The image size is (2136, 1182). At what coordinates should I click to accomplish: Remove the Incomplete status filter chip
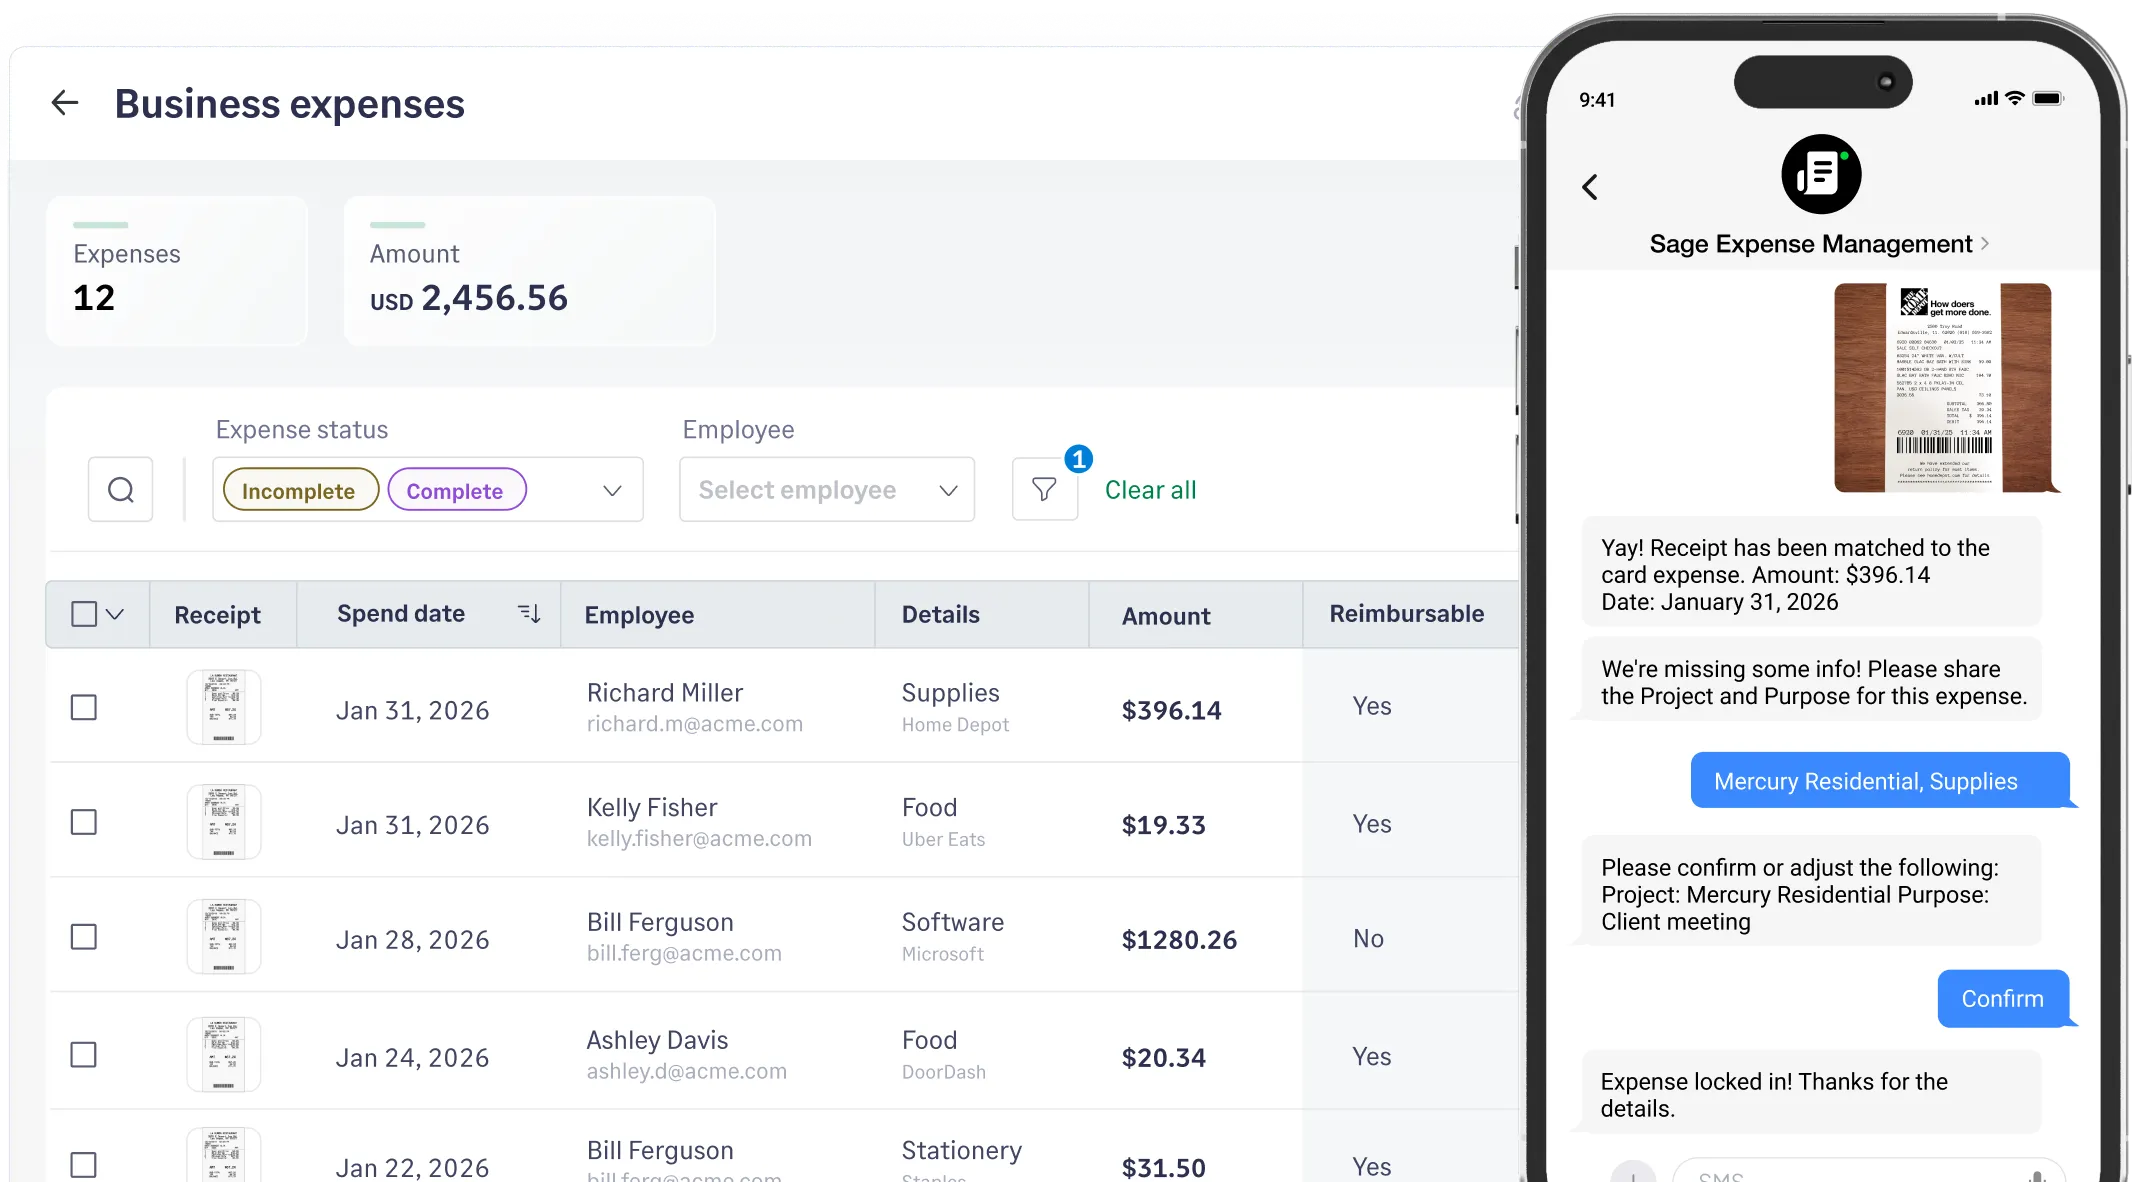[298, 490]
